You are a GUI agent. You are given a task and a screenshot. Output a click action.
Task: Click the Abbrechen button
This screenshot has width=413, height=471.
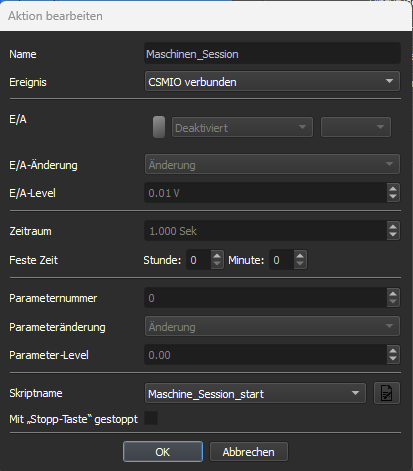point(249,452)
